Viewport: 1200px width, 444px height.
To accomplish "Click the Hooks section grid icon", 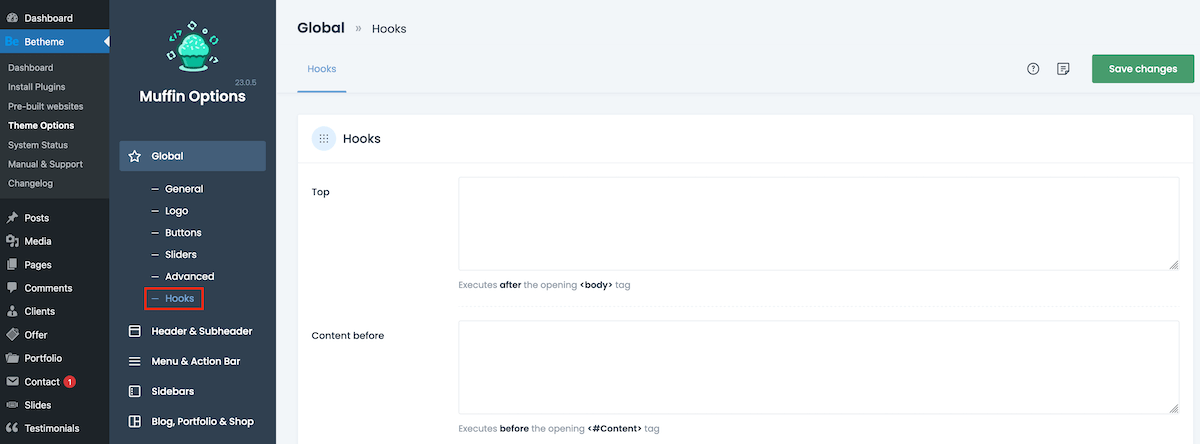I will click(323, 139).
